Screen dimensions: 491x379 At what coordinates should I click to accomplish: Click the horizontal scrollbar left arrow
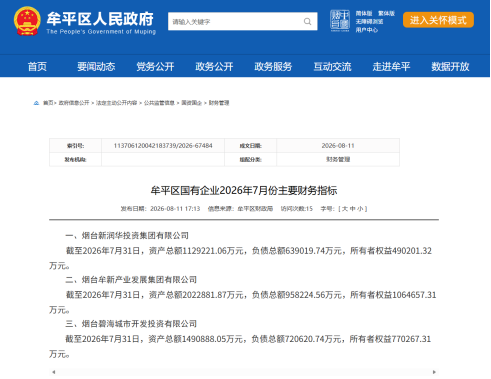54,372
